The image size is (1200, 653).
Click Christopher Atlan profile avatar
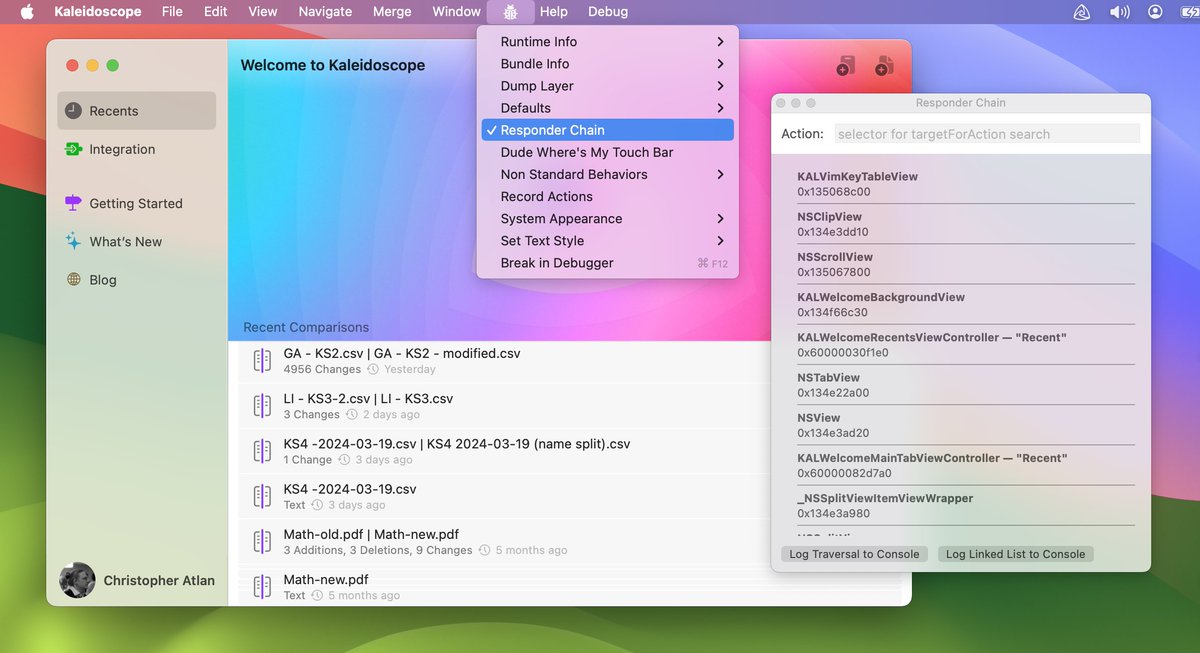(x=77, y=580)
